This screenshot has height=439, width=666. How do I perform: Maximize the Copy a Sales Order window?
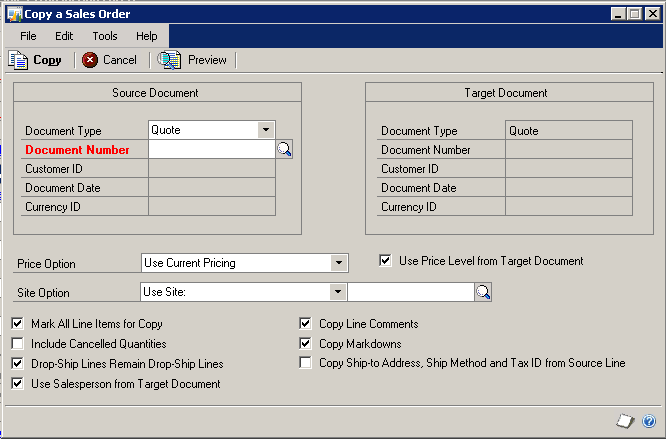tap(635, 14)
